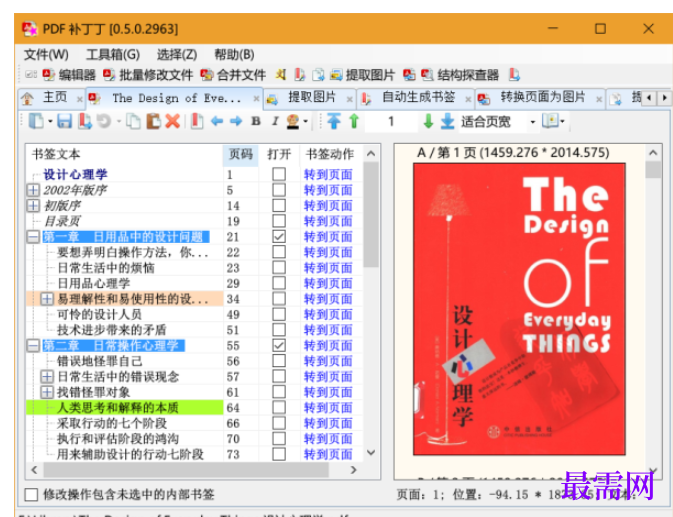Click the last PDF icon after 结构探查器
Image resolution: width=673 pixels, height=517 pixels.
(514, 75)
